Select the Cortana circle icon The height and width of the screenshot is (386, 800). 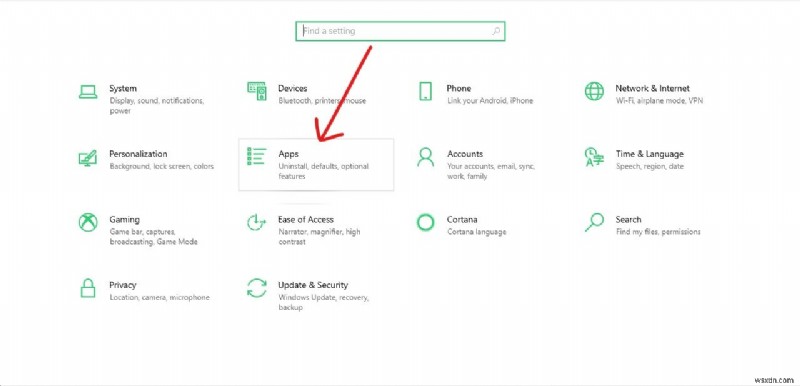[x=425, y=222]
